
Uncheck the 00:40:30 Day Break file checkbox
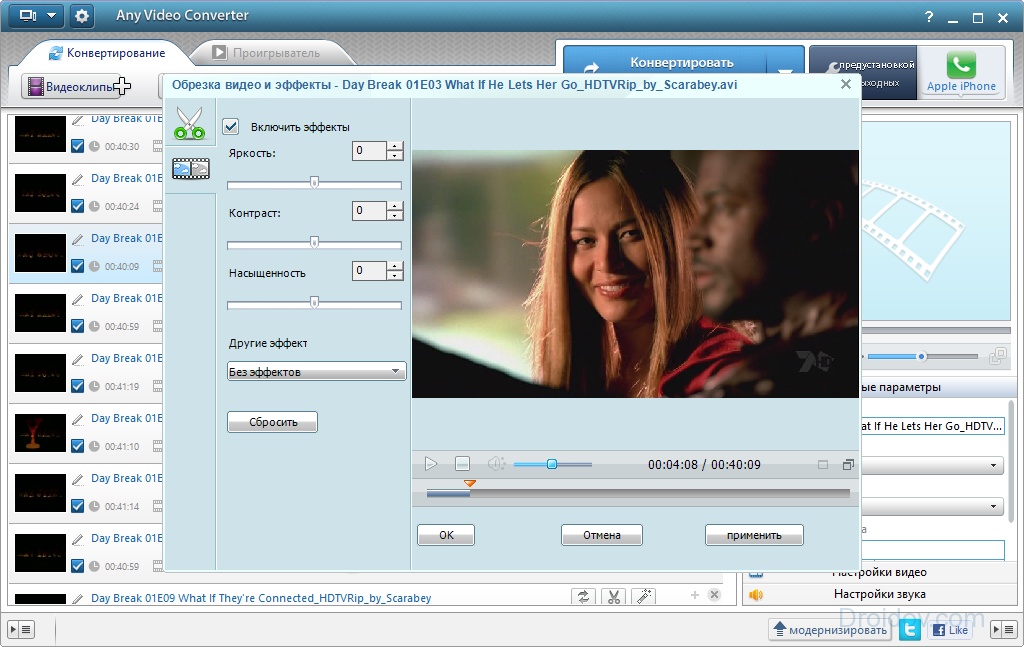(77, 146)
